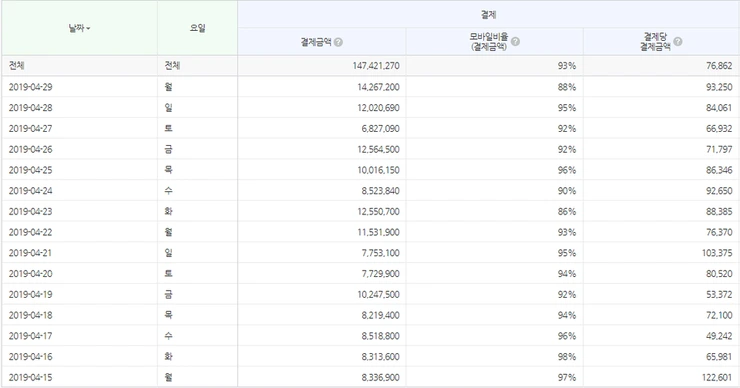Click per-payment value 92,650

(719, 191)
